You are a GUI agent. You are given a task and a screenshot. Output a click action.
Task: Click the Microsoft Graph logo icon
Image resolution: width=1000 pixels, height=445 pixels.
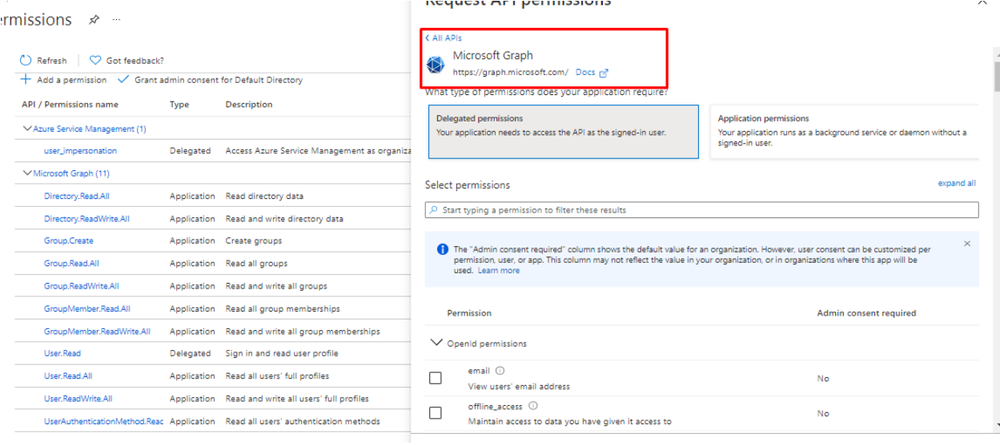(435, 64)
